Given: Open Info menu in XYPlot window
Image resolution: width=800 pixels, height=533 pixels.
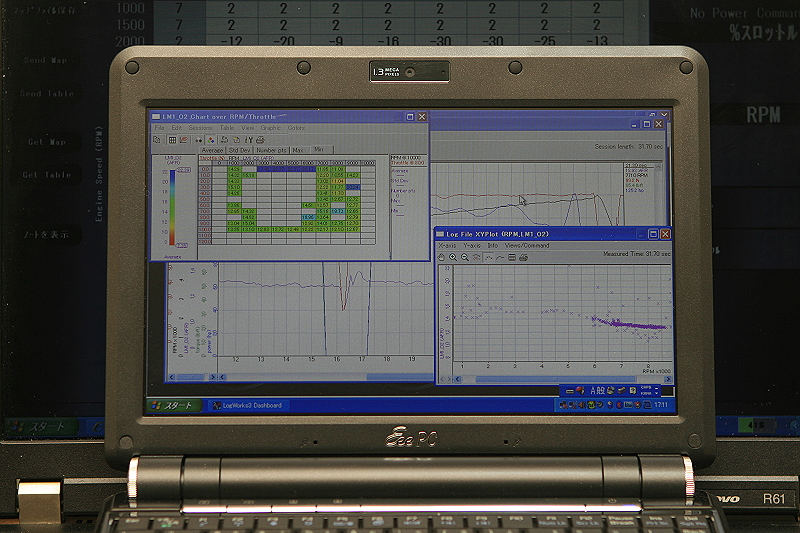Looking at the screenshot, I should click(x=492, y=245).
